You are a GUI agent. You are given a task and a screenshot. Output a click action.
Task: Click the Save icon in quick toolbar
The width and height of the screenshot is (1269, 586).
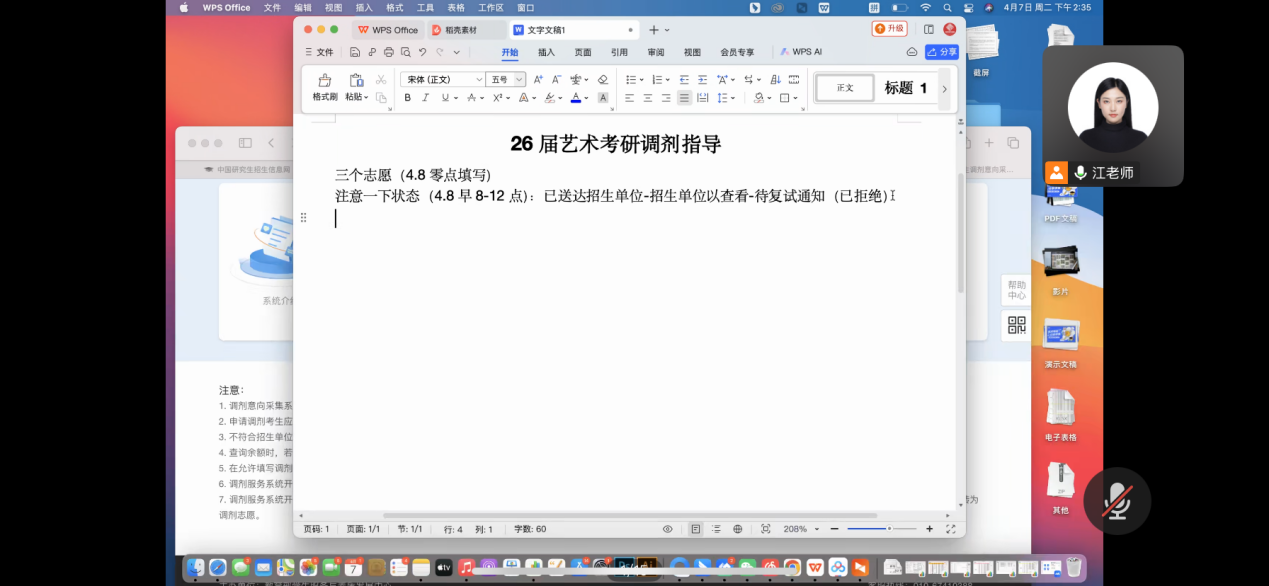point(355,52)
